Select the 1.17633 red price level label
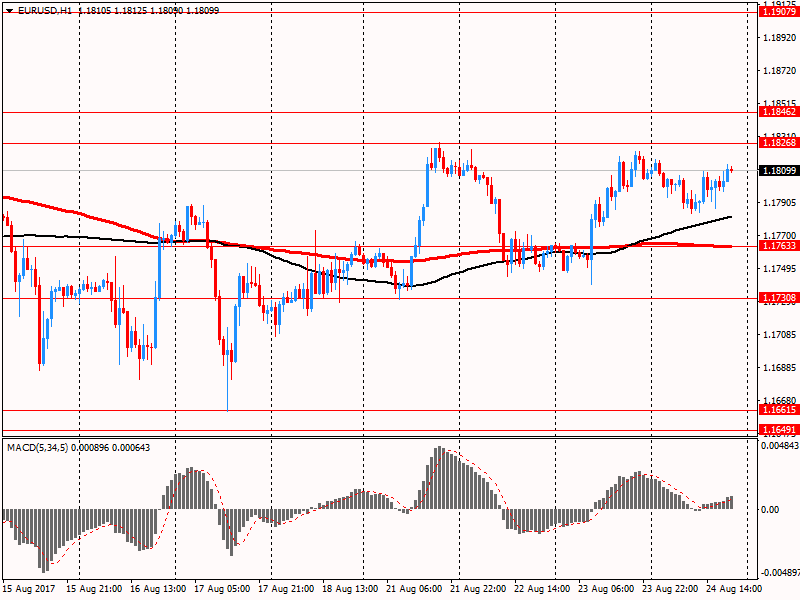This screenshot has width=800, height=600. tap(779, 246)
